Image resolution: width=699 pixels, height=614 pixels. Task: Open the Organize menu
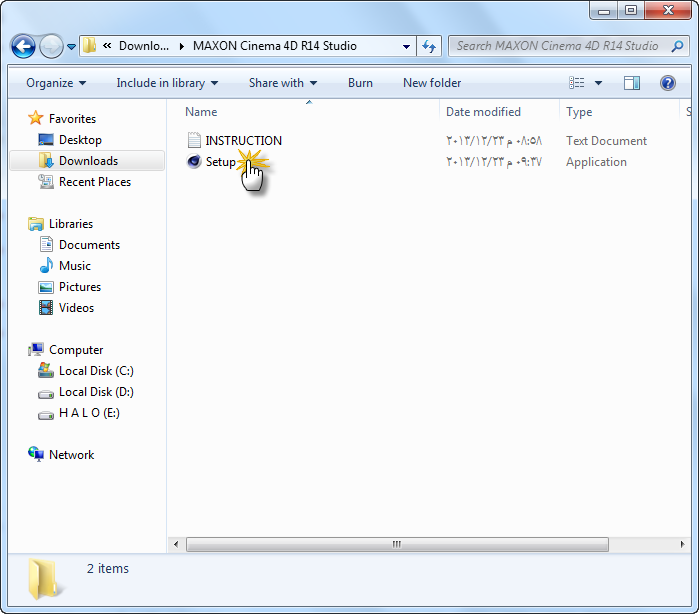56,83
